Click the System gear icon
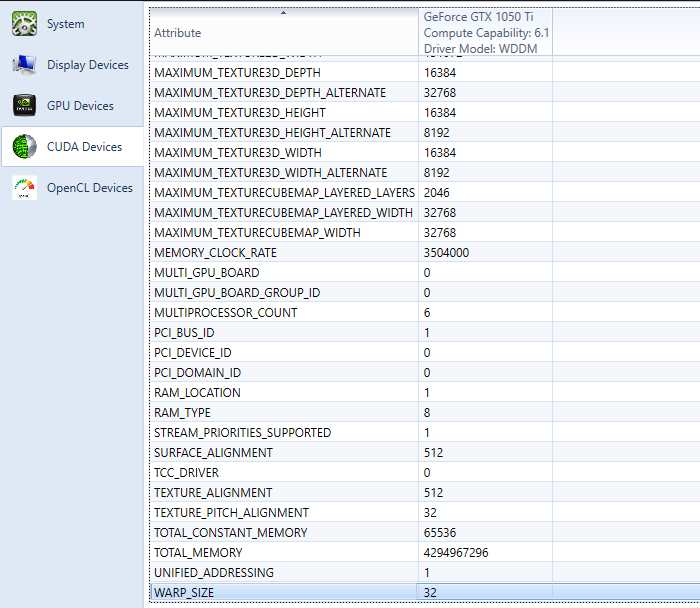The width and height of the screenshot is (700, 608). (x=24, y=24)
